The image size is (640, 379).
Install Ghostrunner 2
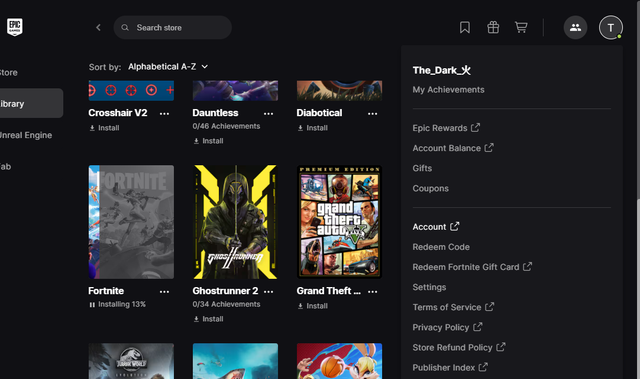(x=209, y=319)
